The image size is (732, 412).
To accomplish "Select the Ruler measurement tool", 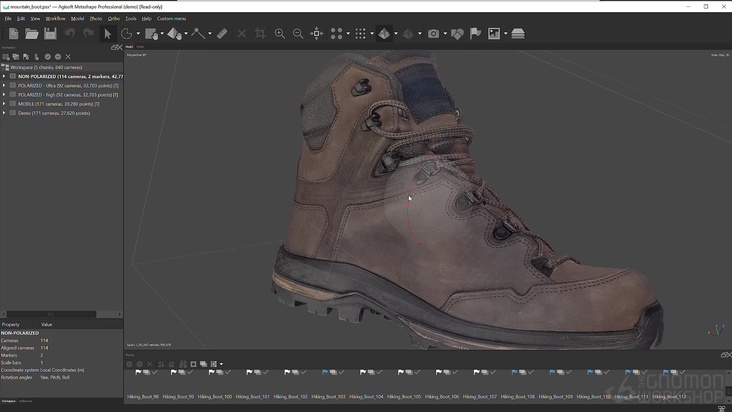I will click(222, 34).
